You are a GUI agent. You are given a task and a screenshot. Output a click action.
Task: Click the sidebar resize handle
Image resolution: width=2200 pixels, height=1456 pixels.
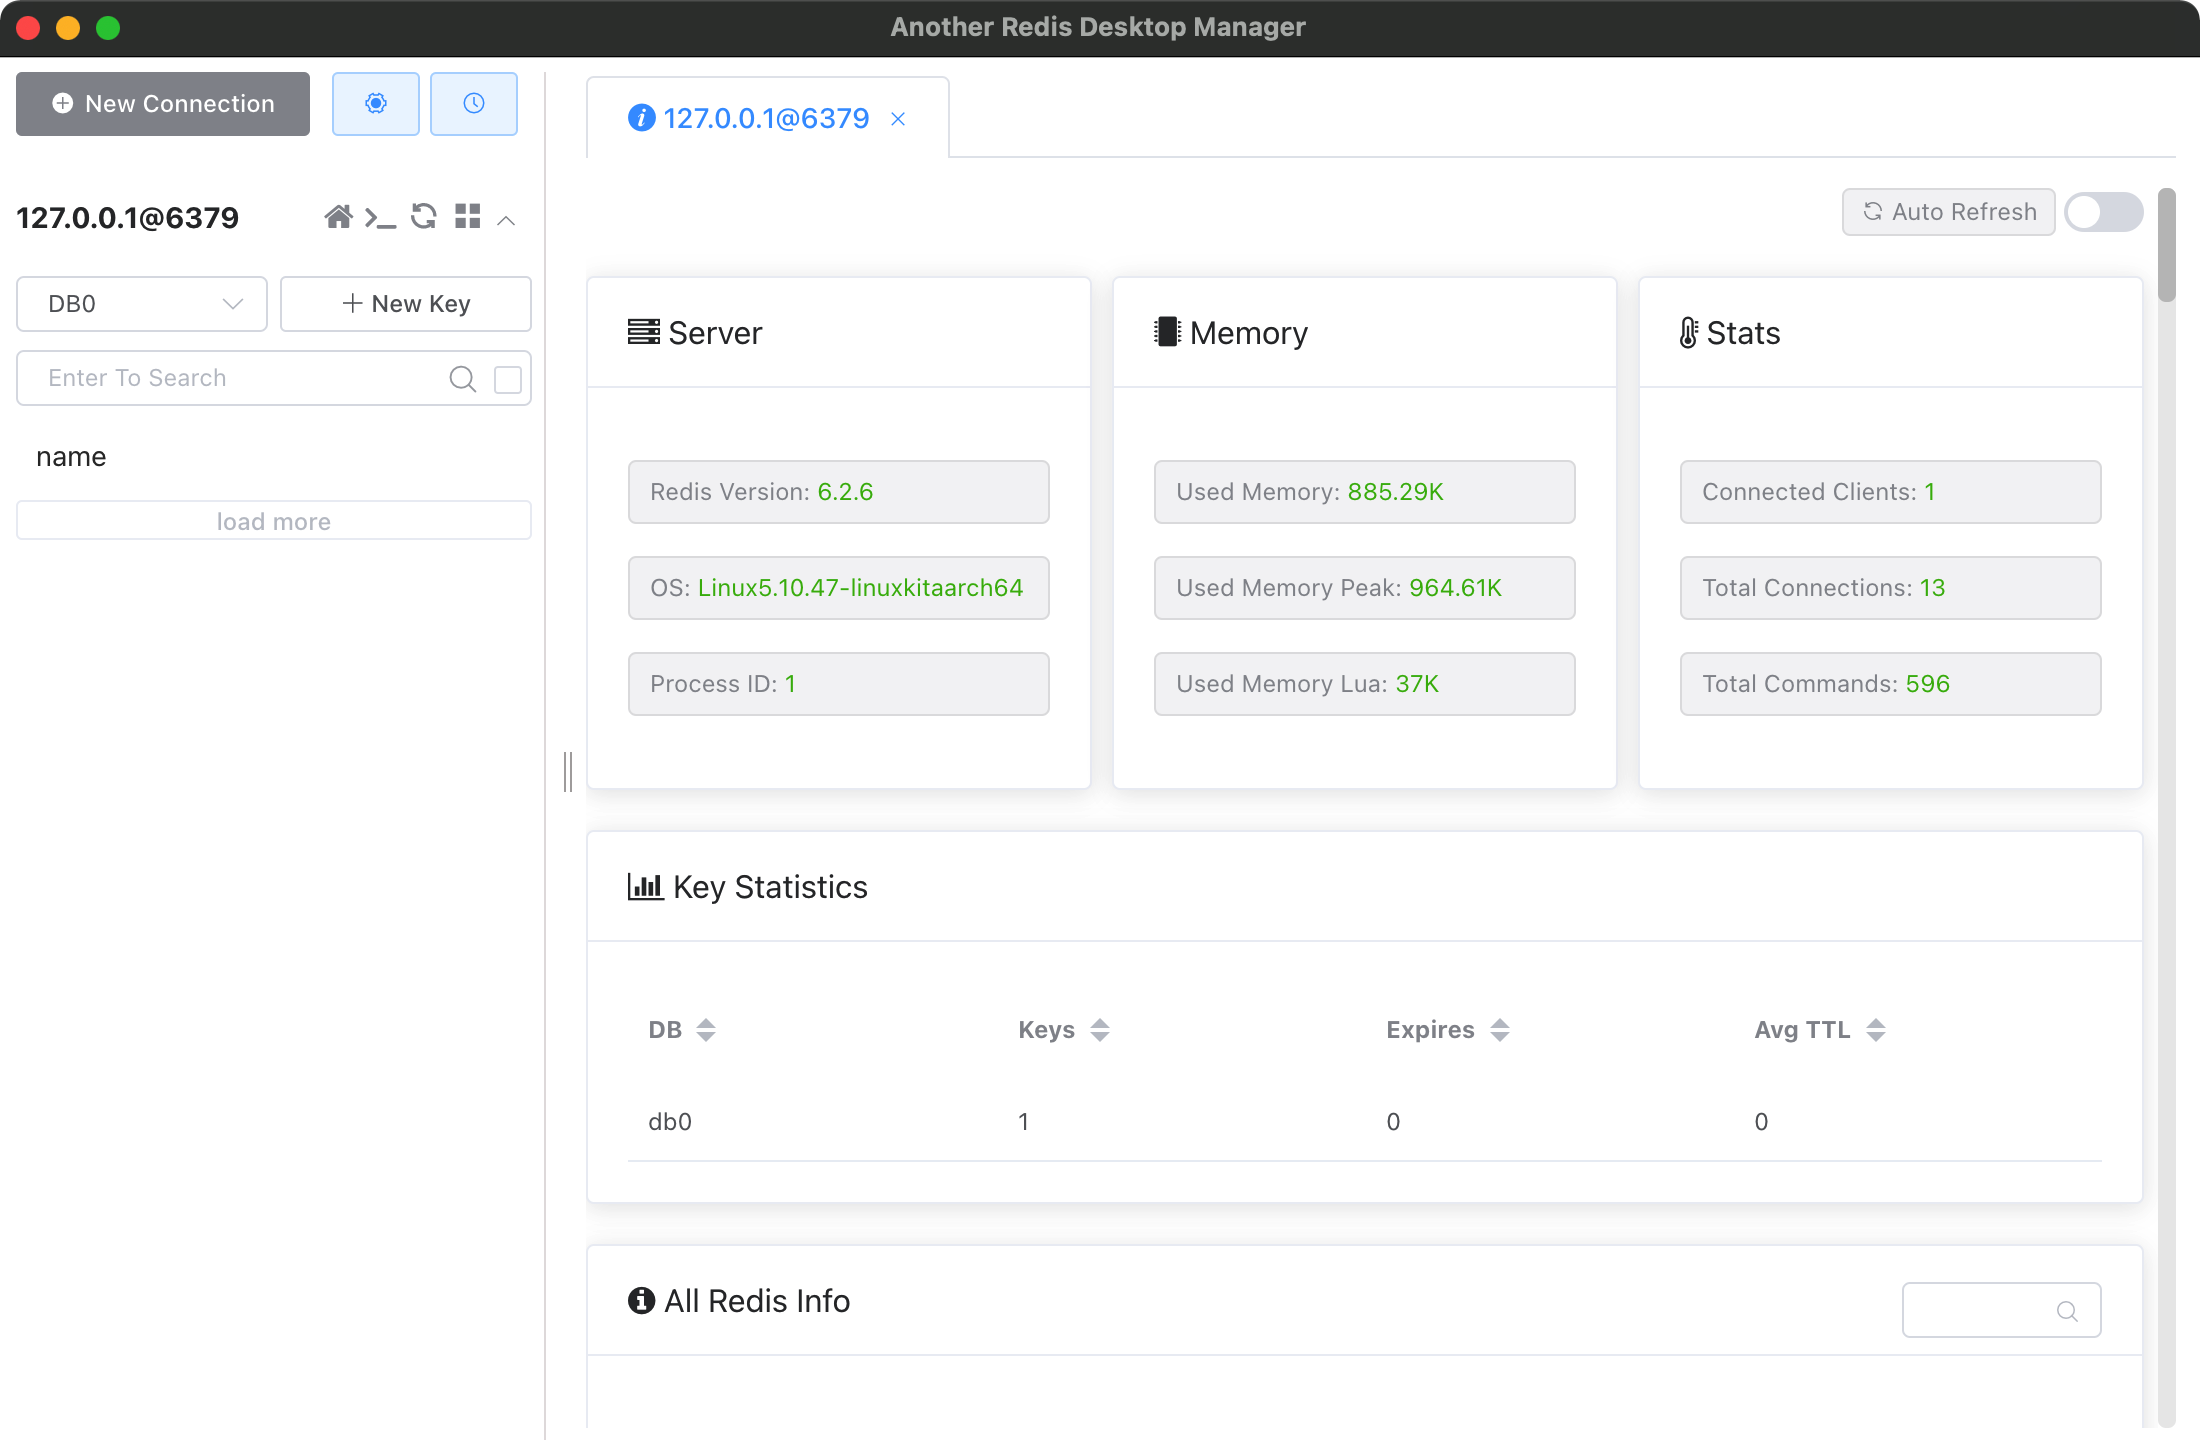click(568, 772)
